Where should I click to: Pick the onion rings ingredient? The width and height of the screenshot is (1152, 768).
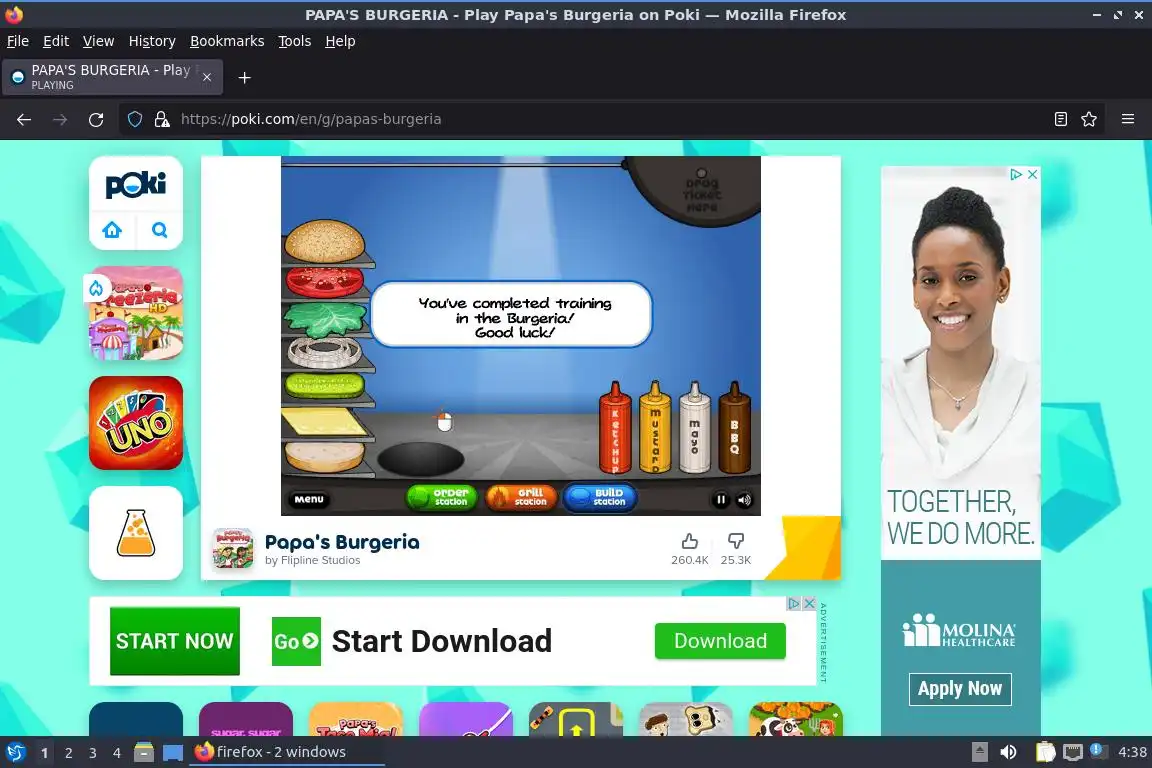point(325,353)
